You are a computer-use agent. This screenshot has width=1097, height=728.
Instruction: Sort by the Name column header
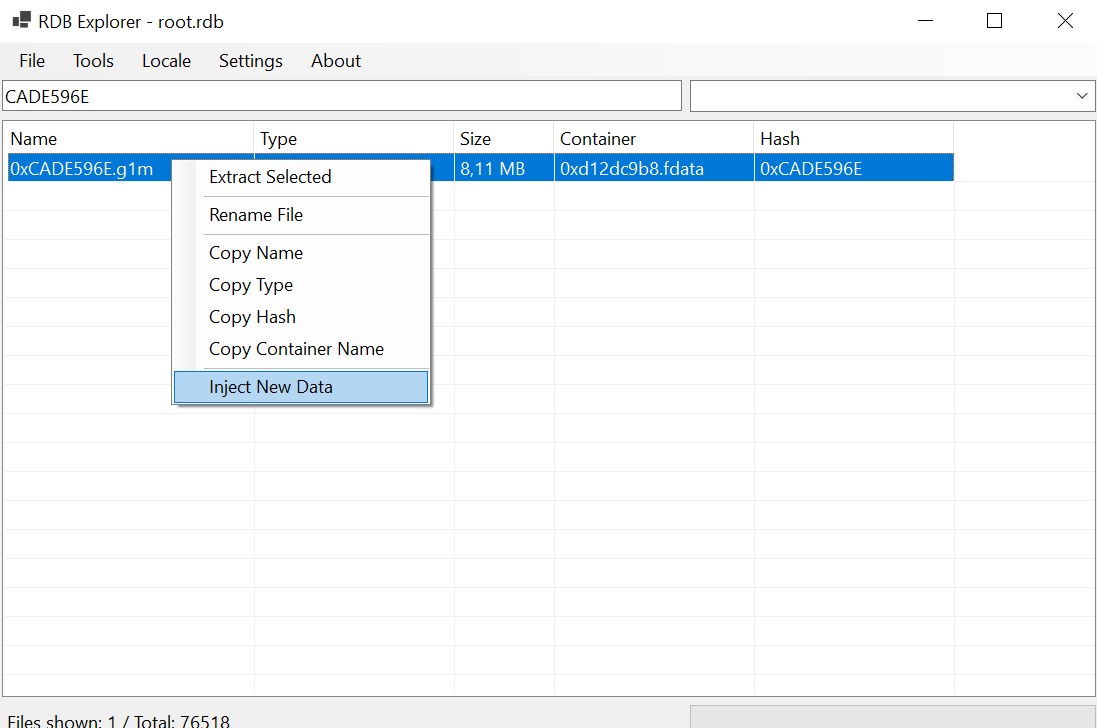[129, 138]
